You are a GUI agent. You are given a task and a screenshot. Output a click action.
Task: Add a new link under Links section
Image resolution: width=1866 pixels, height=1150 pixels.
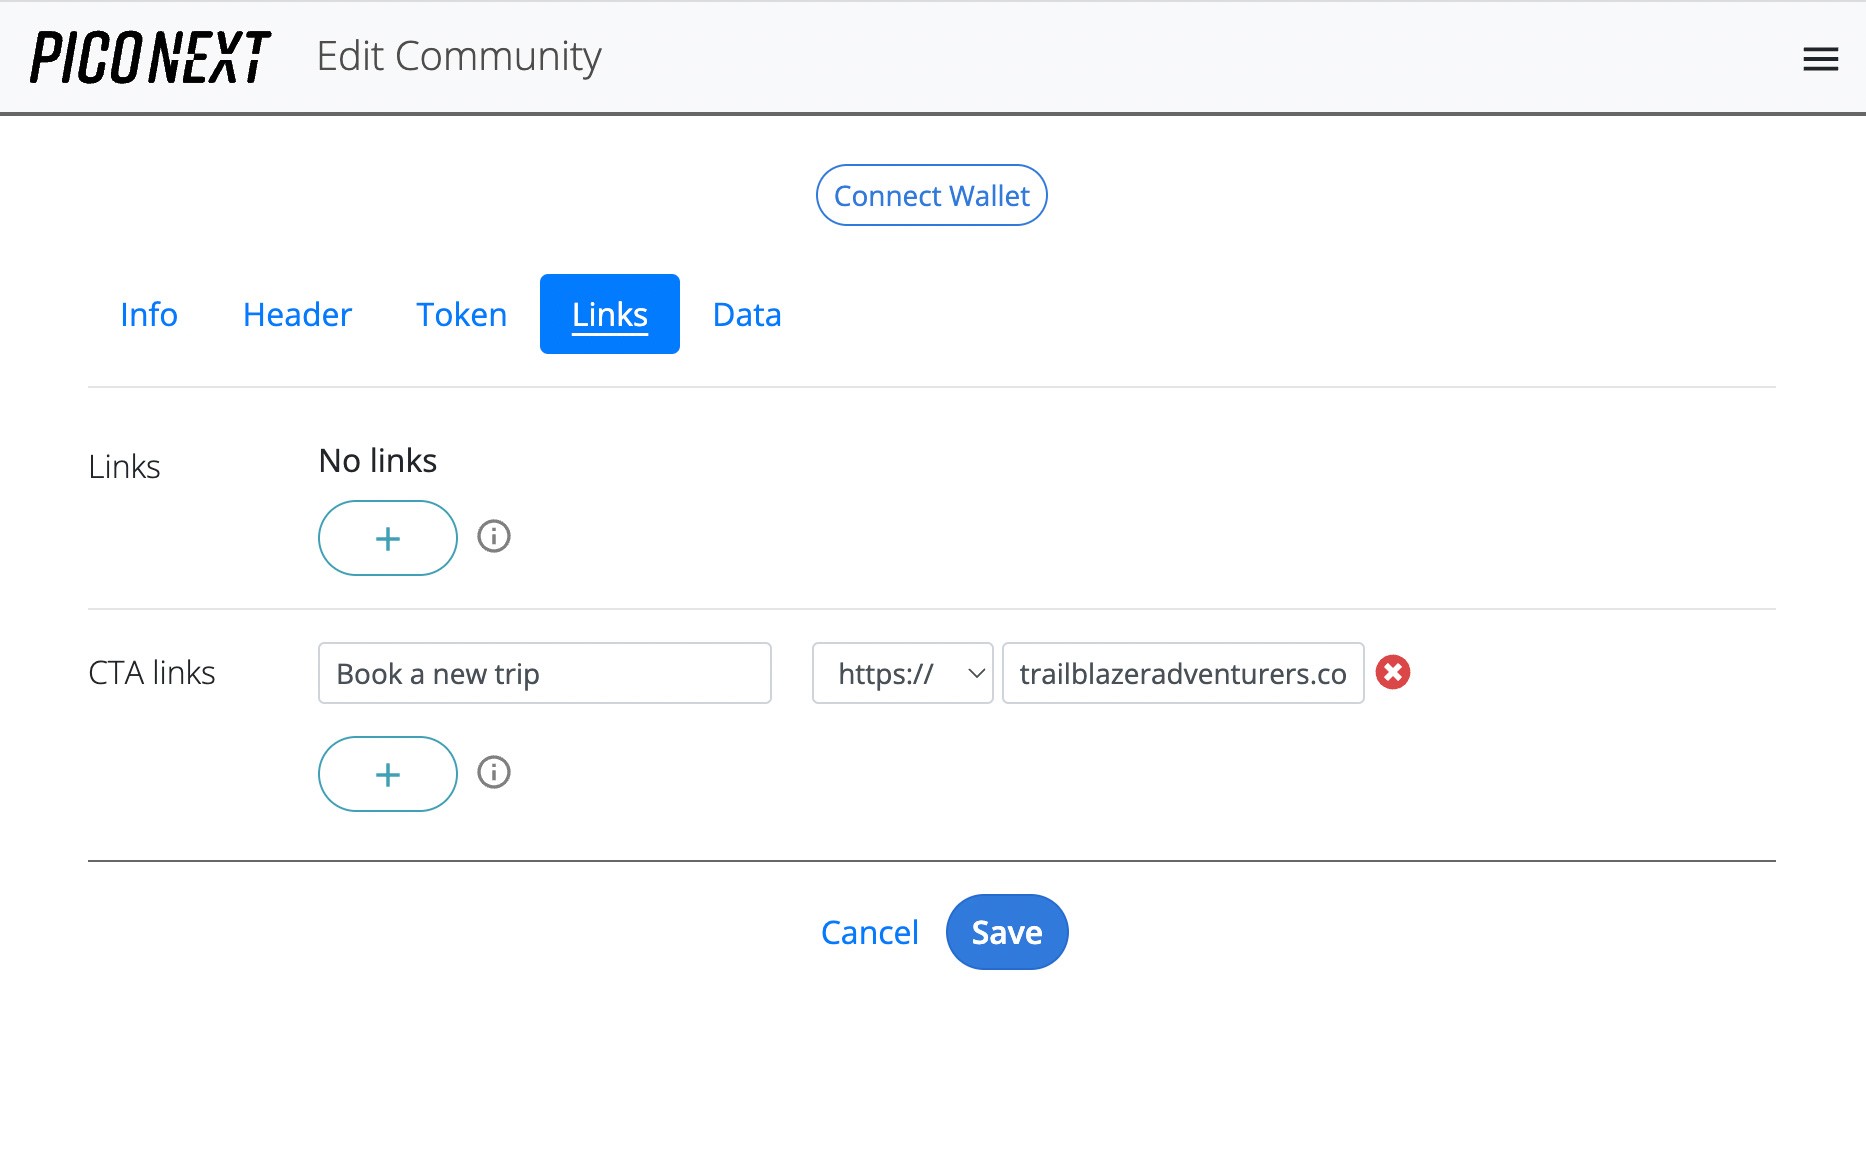coord(387,538)
